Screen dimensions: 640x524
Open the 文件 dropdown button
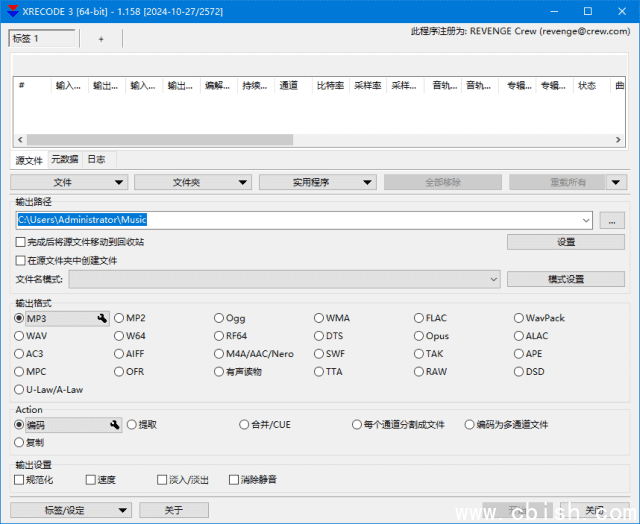pos(69,182)
